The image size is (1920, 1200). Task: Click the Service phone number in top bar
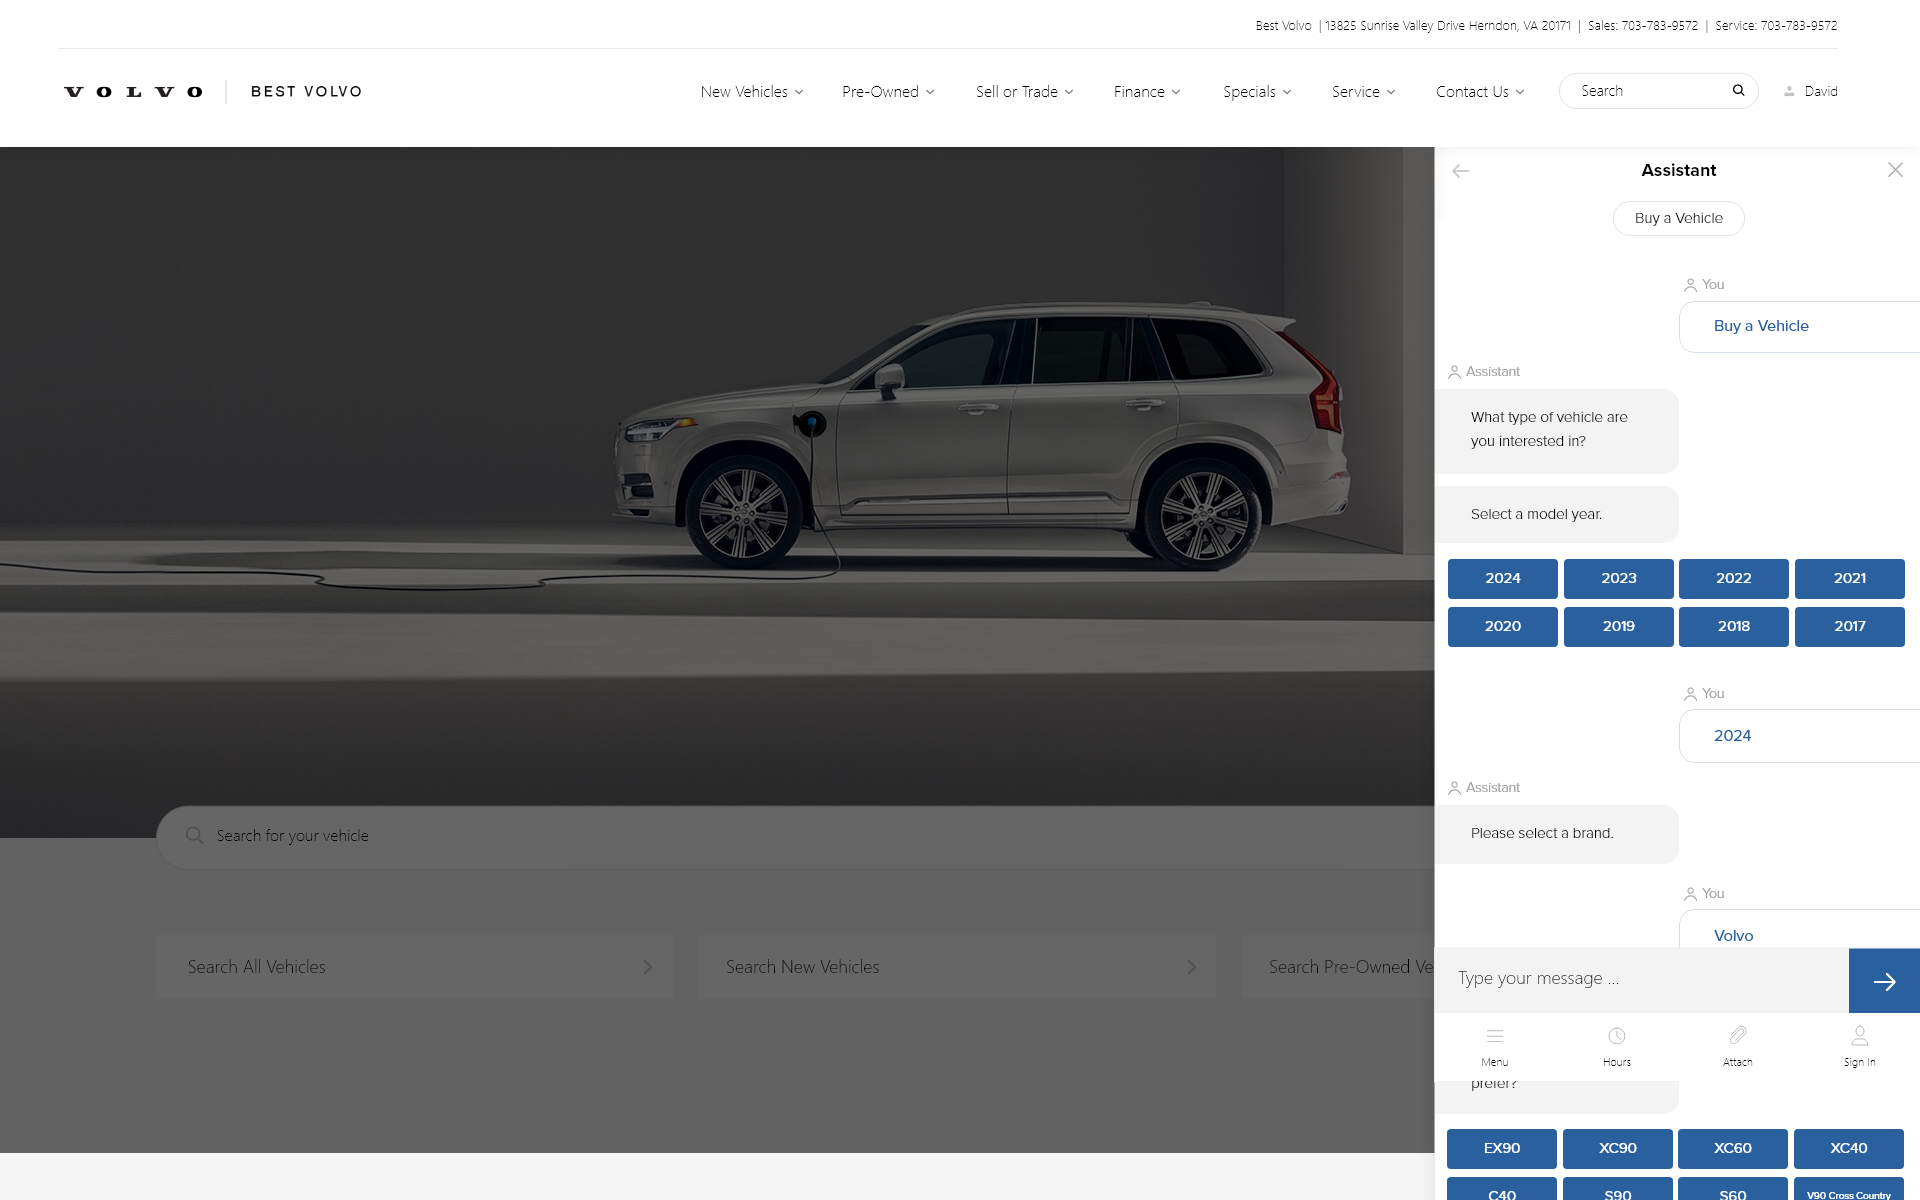[1799, 26]
